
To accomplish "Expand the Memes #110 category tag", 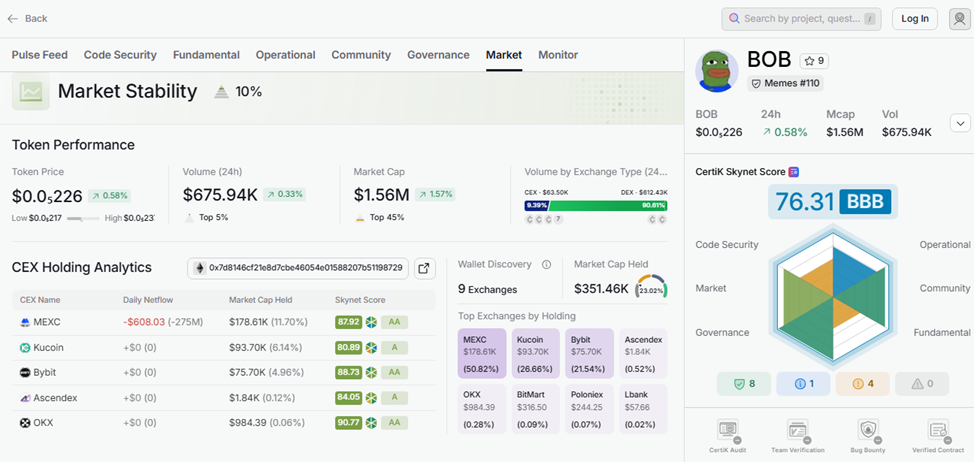I will coord(786,84).
